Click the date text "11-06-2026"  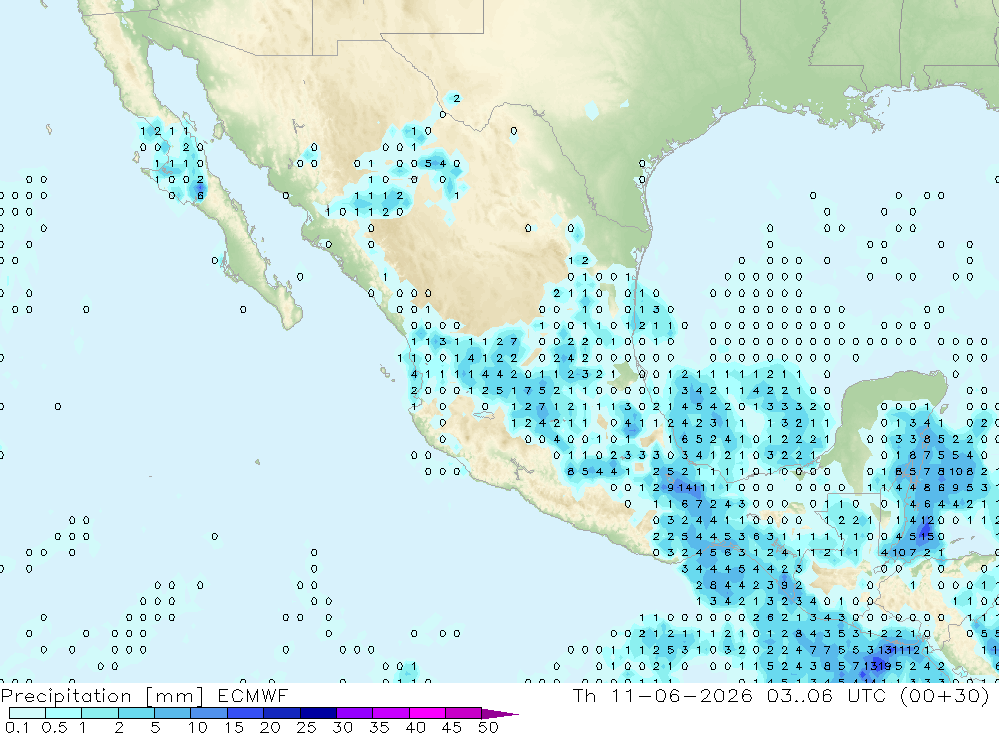682,695
